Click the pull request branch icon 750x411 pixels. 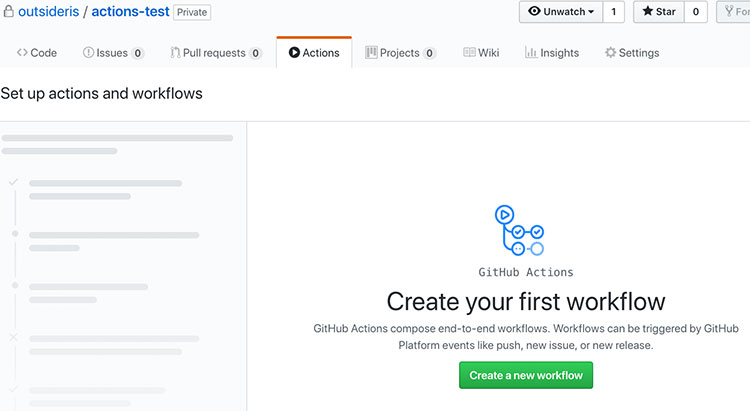176,52
